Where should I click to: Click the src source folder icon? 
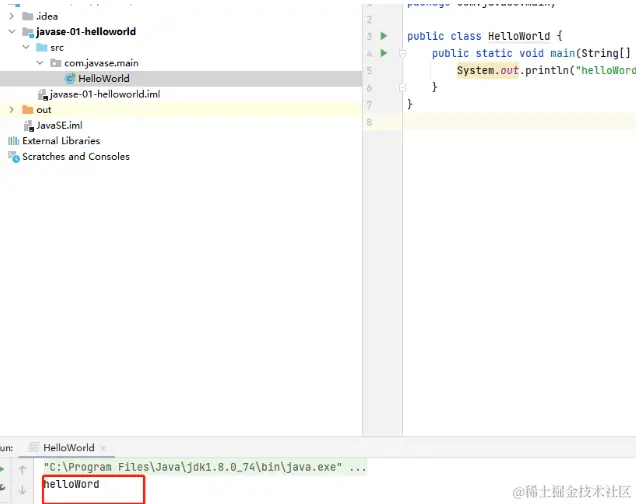pos(42,47)
